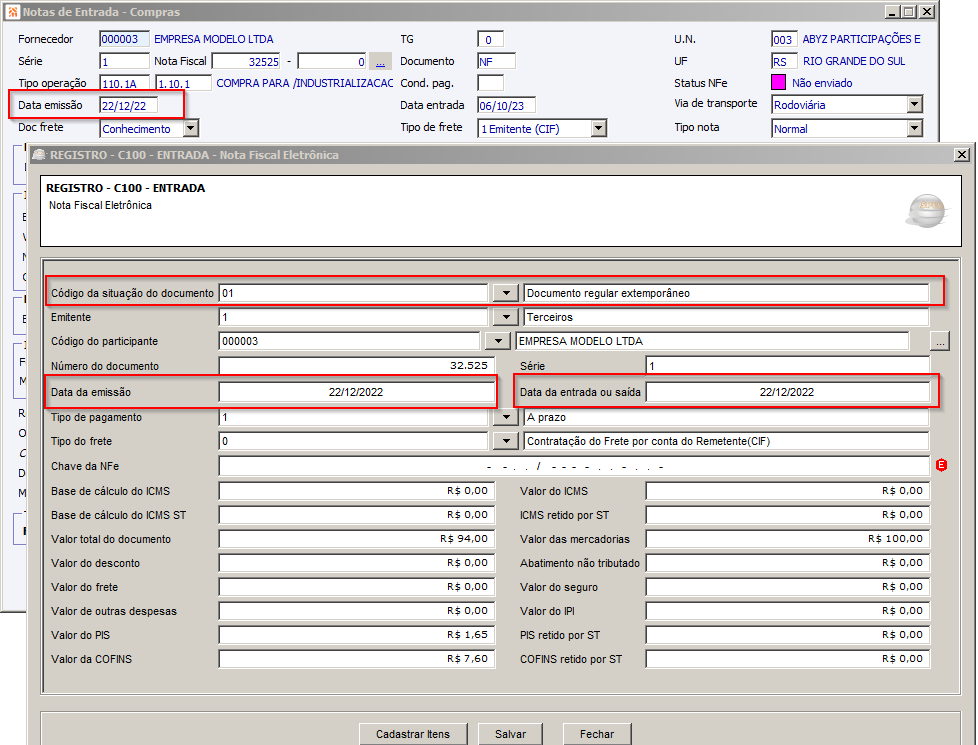The image size is (978, 745).
Task: Click the Valor do ICMS field
Action: coord(788,491)
